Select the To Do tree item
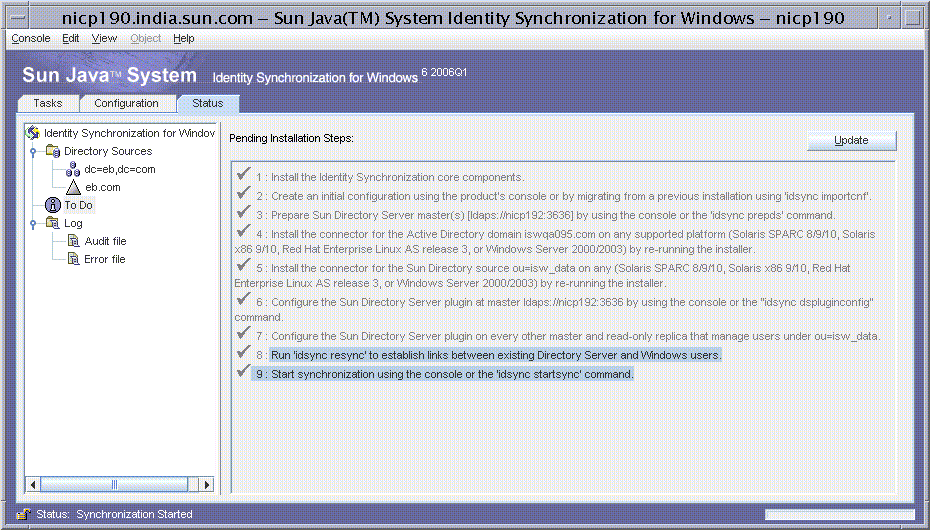Image resolution: width=930 pixels, height=530 pixels. click(78, 205)
